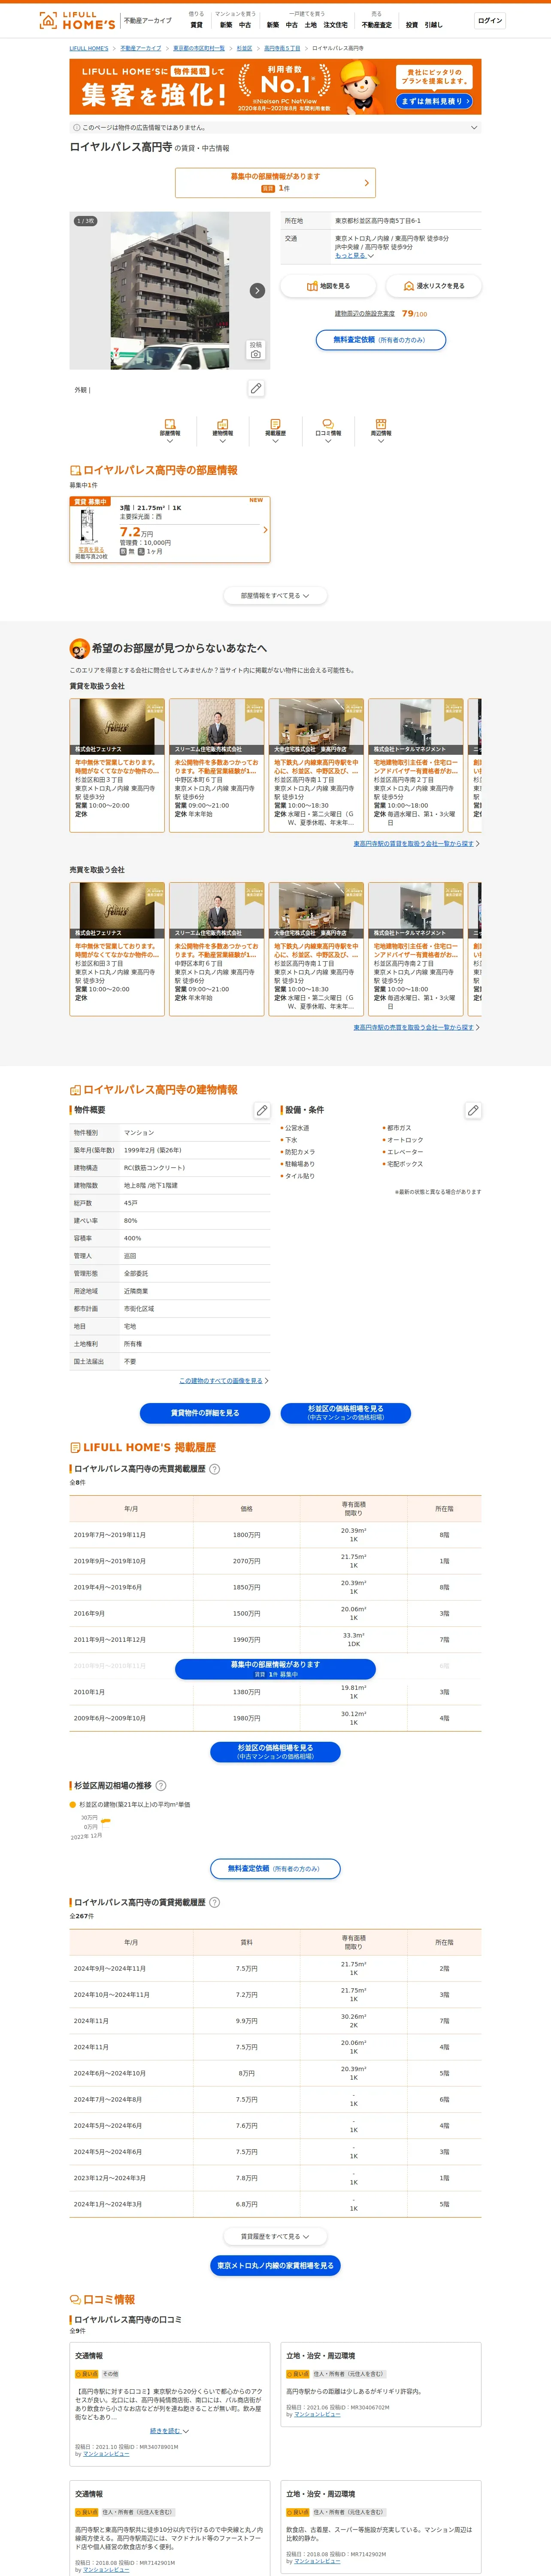Open the 3階 21.75m² 1K room listing arrow

tap(265, 530)
